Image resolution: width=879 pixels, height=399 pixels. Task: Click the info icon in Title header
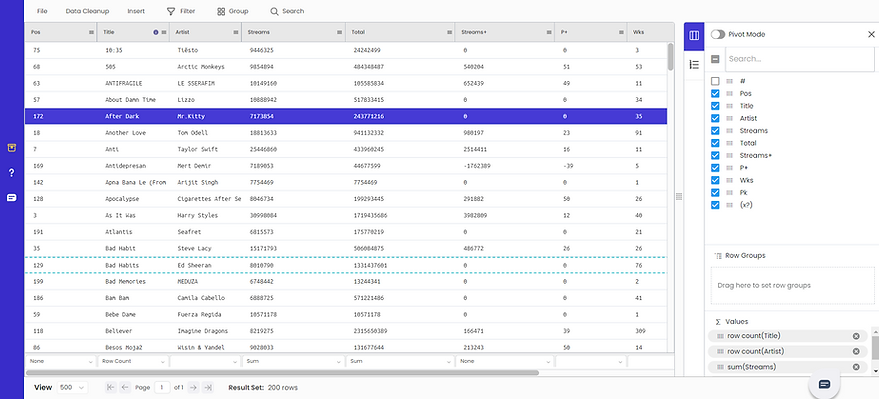[x=156, y=33]
